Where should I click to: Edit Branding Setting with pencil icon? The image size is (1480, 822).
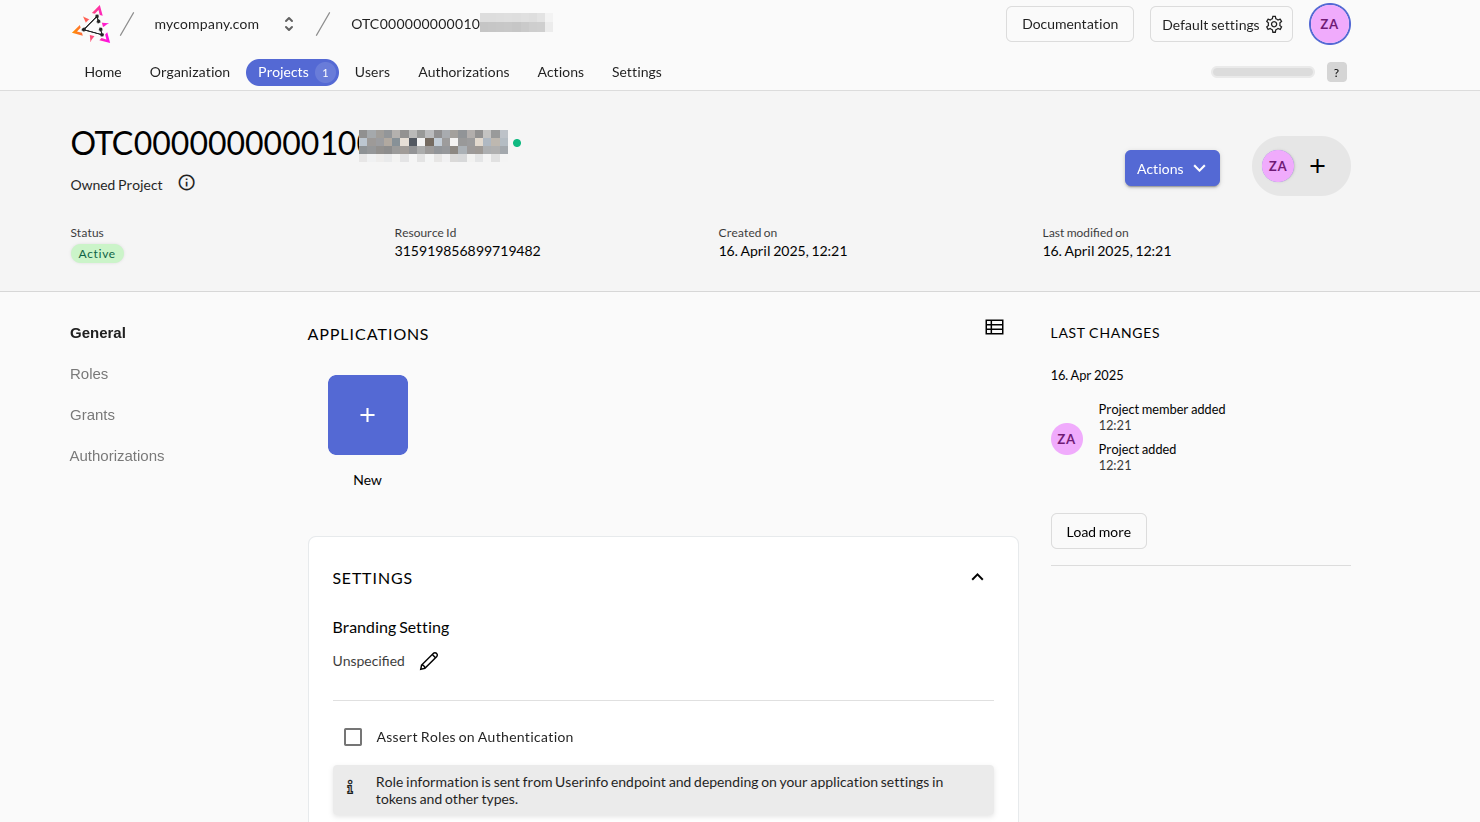429,661
